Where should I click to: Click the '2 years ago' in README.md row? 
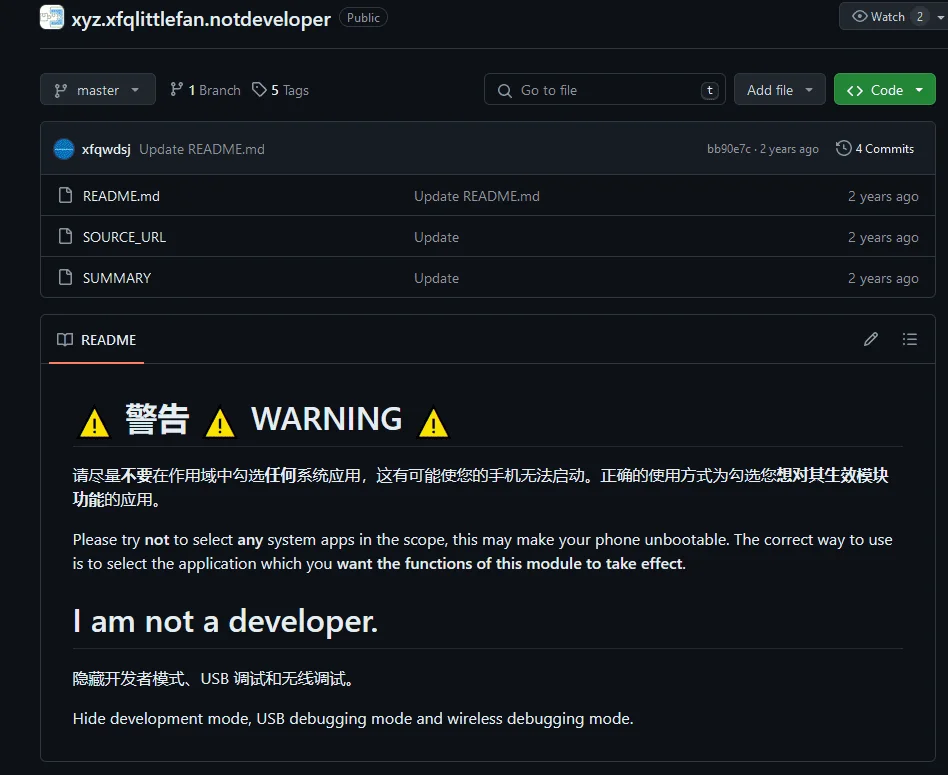883,196
